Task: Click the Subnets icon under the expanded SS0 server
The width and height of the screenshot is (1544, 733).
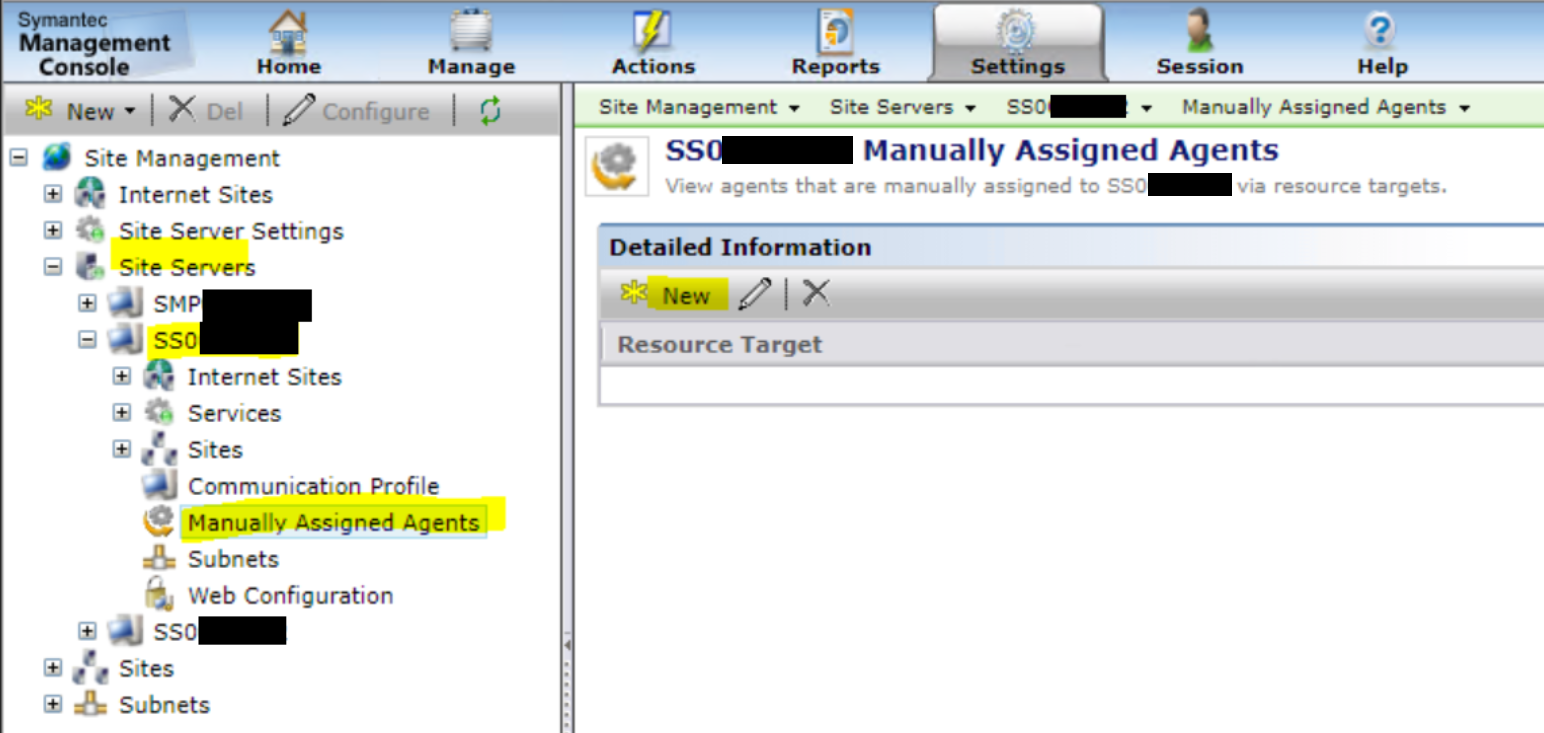Action: tap(159, 558)
